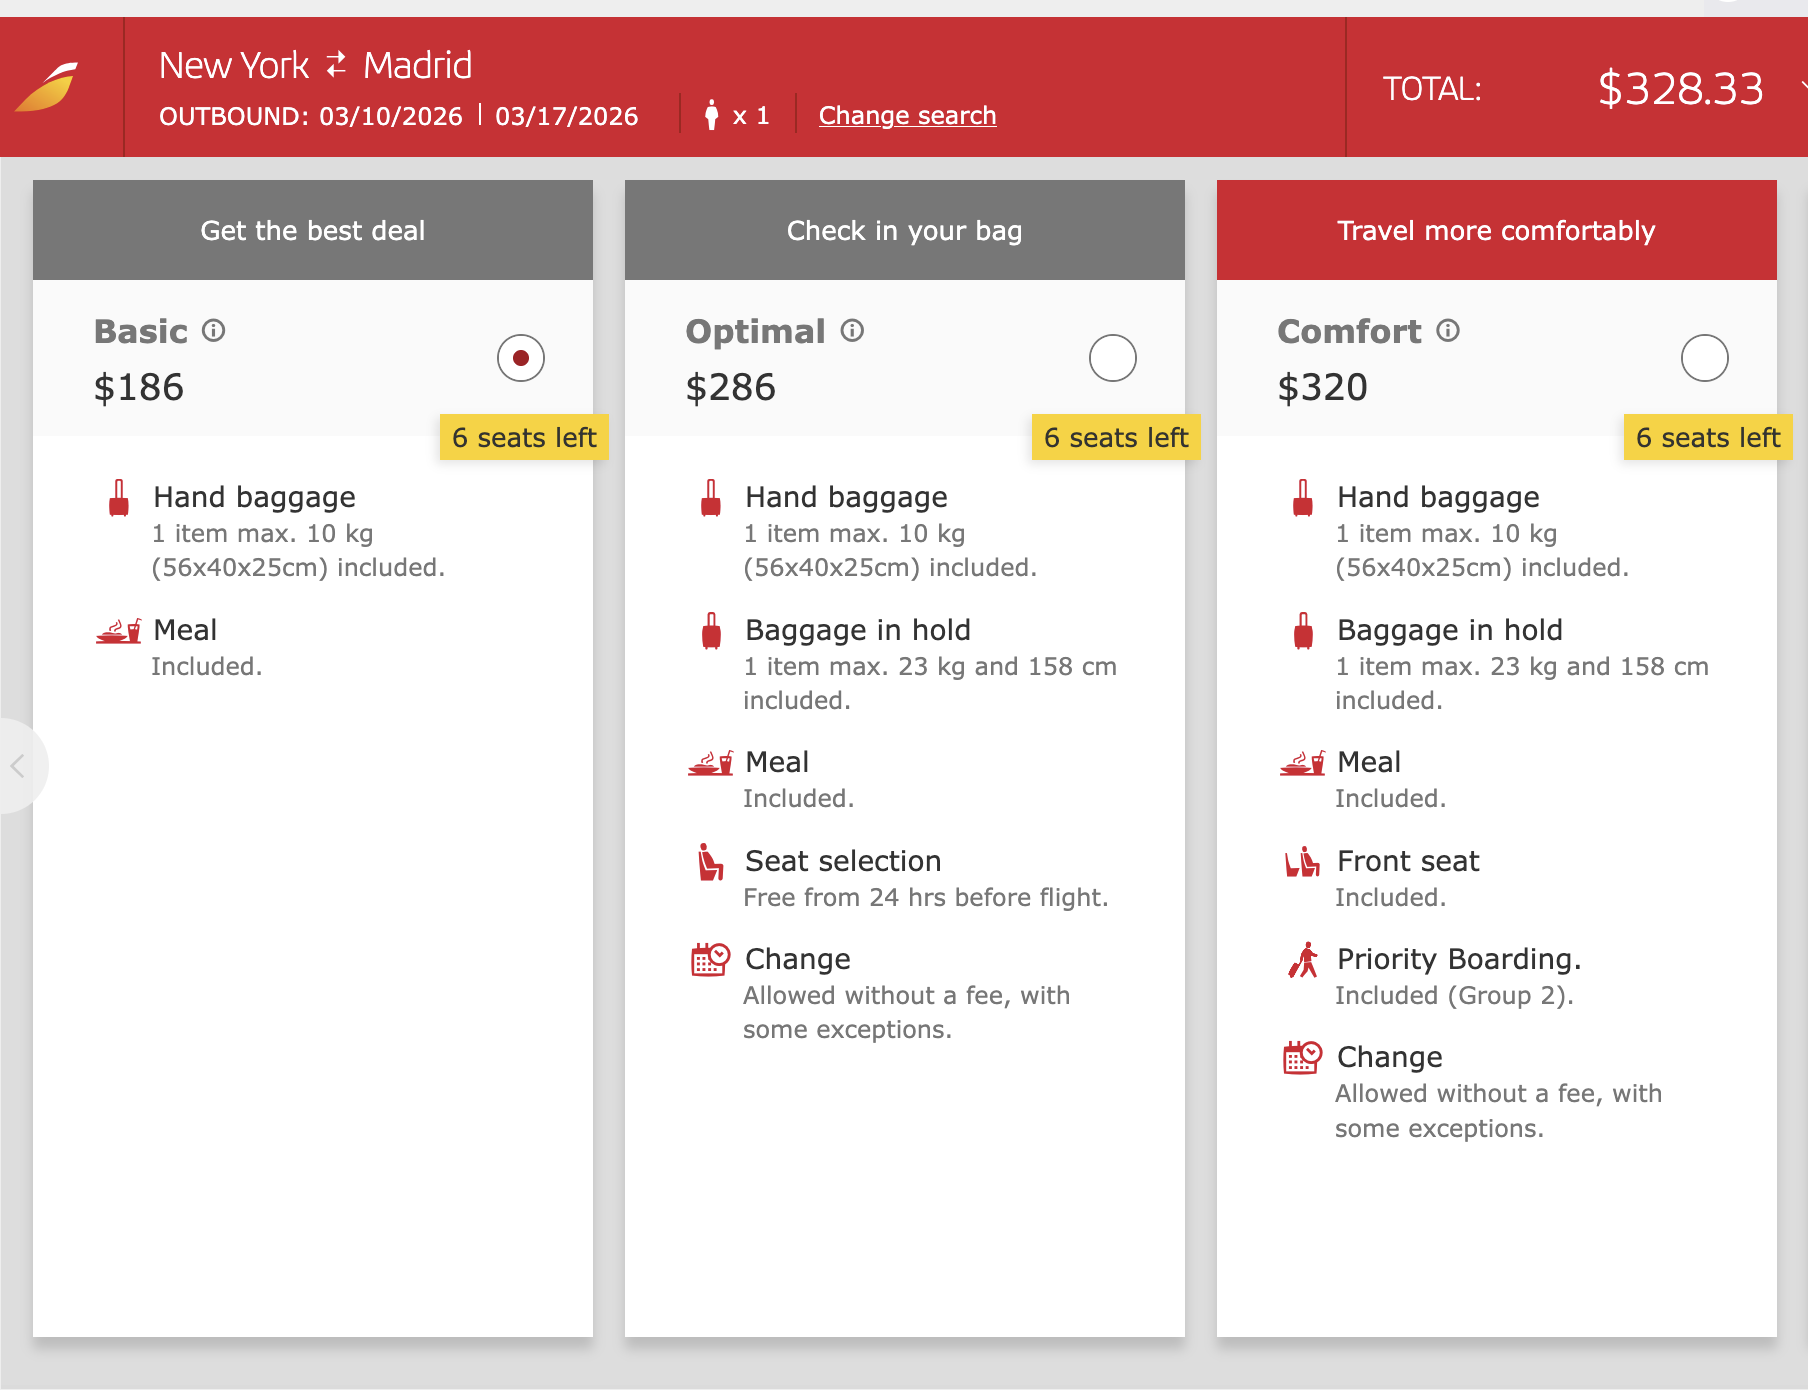The height and width of the screenshot is (1390, 1808).
Task: Open the Change search link
Action: [x=906, y=115]
